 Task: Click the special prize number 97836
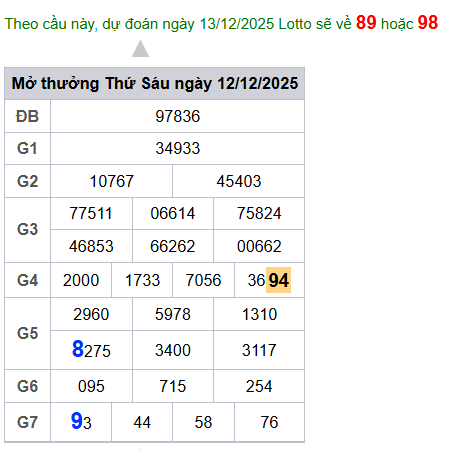coord(178,116)
